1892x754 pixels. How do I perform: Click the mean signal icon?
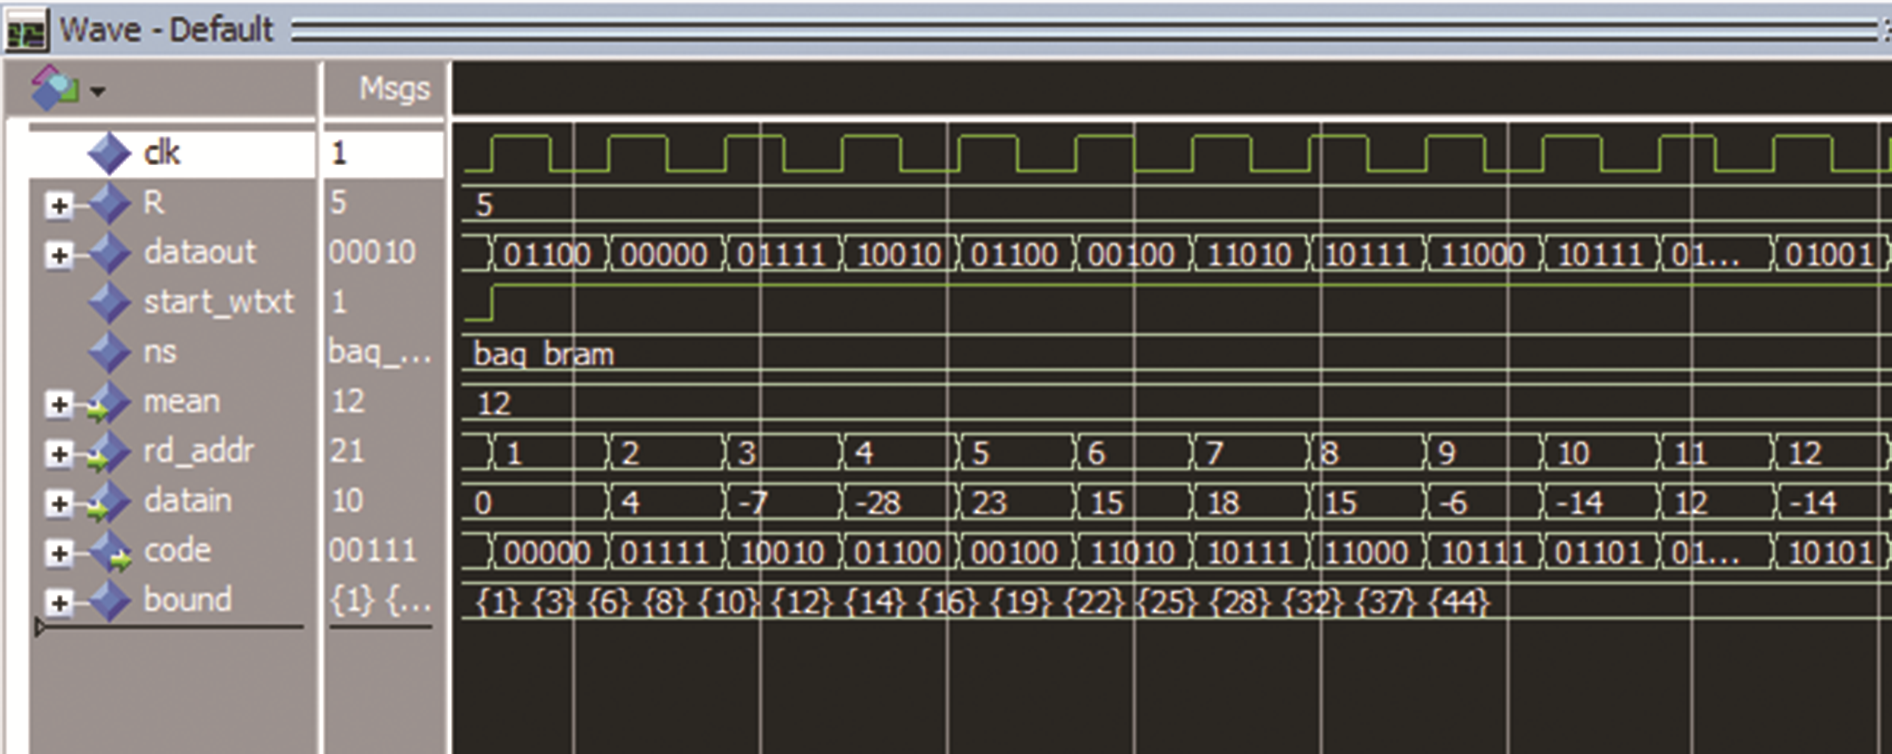(x=109, y=402)
